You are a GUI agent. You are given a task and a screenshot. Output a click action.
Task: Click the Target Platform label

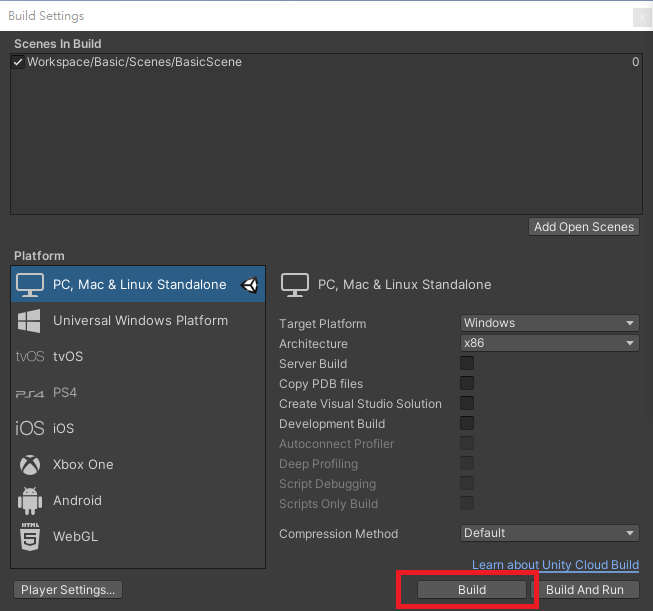click(x=323, y=324)
